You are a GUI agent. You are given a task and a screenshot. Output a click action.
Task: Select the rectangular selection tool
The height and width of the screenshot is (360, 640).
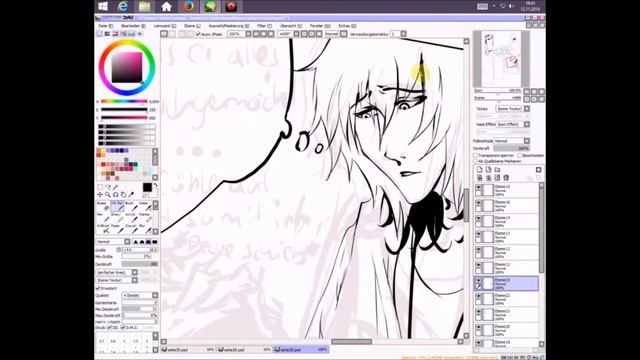click(100, 187)
